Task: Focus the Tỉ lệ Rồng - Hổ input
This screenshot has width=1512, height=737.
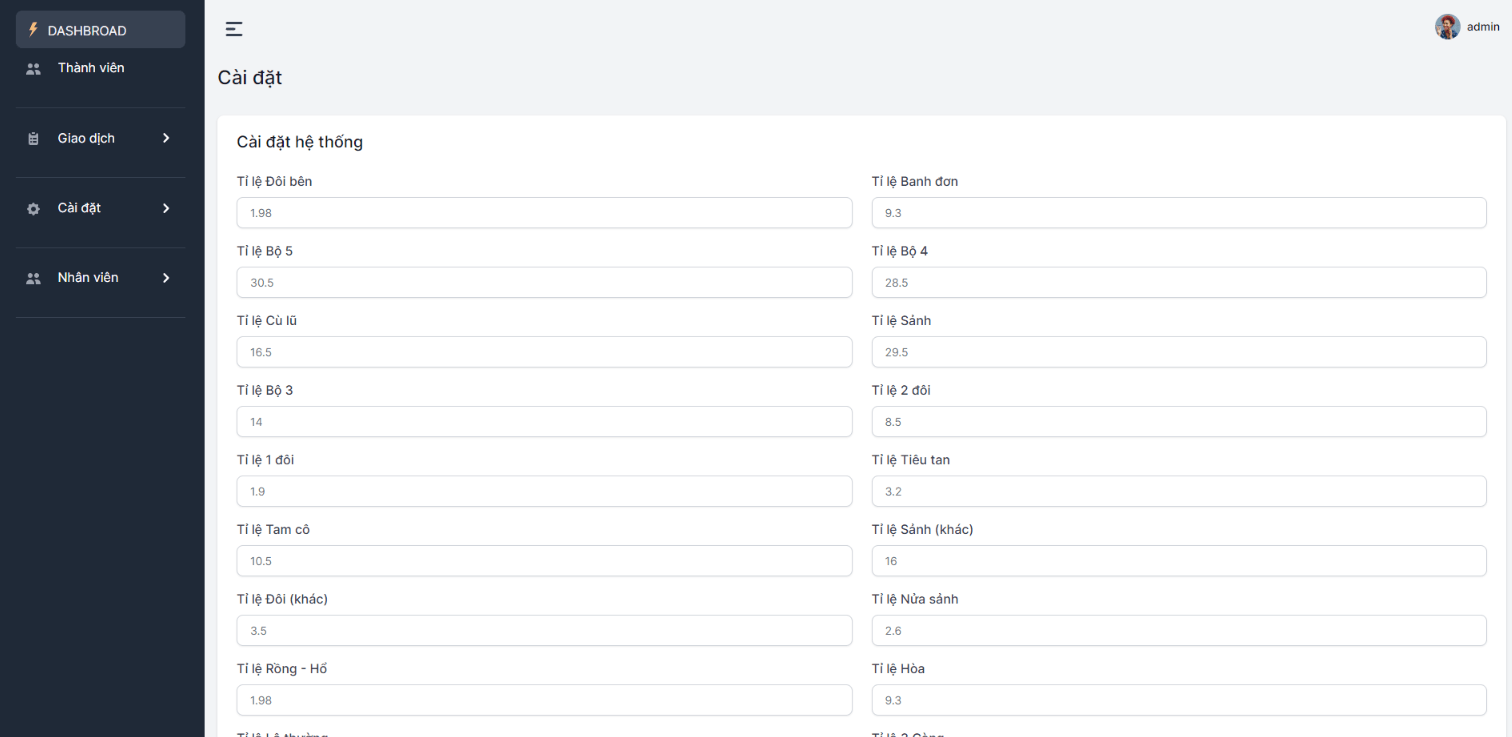Action: 545,701
